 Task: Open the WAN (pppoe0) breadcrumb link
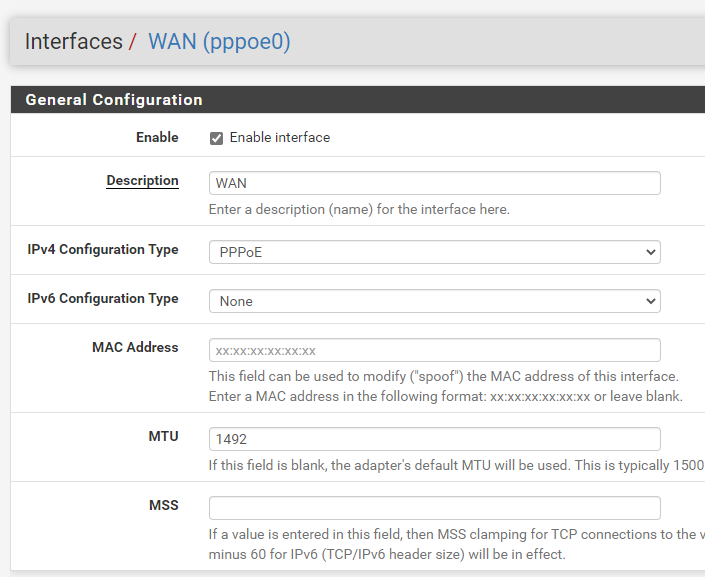(x=219, y=42)
